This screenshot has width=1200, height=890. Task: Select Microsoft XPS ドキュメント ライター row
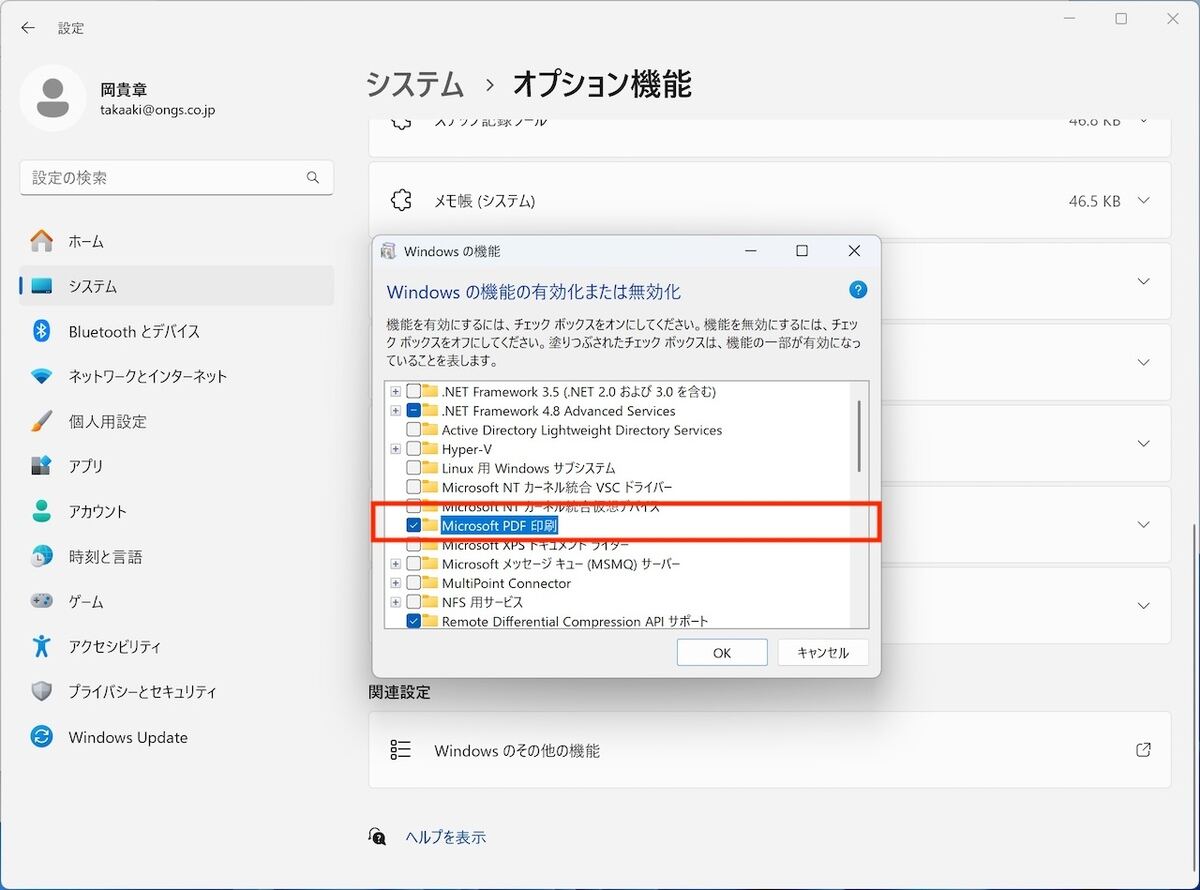[535, 545]
